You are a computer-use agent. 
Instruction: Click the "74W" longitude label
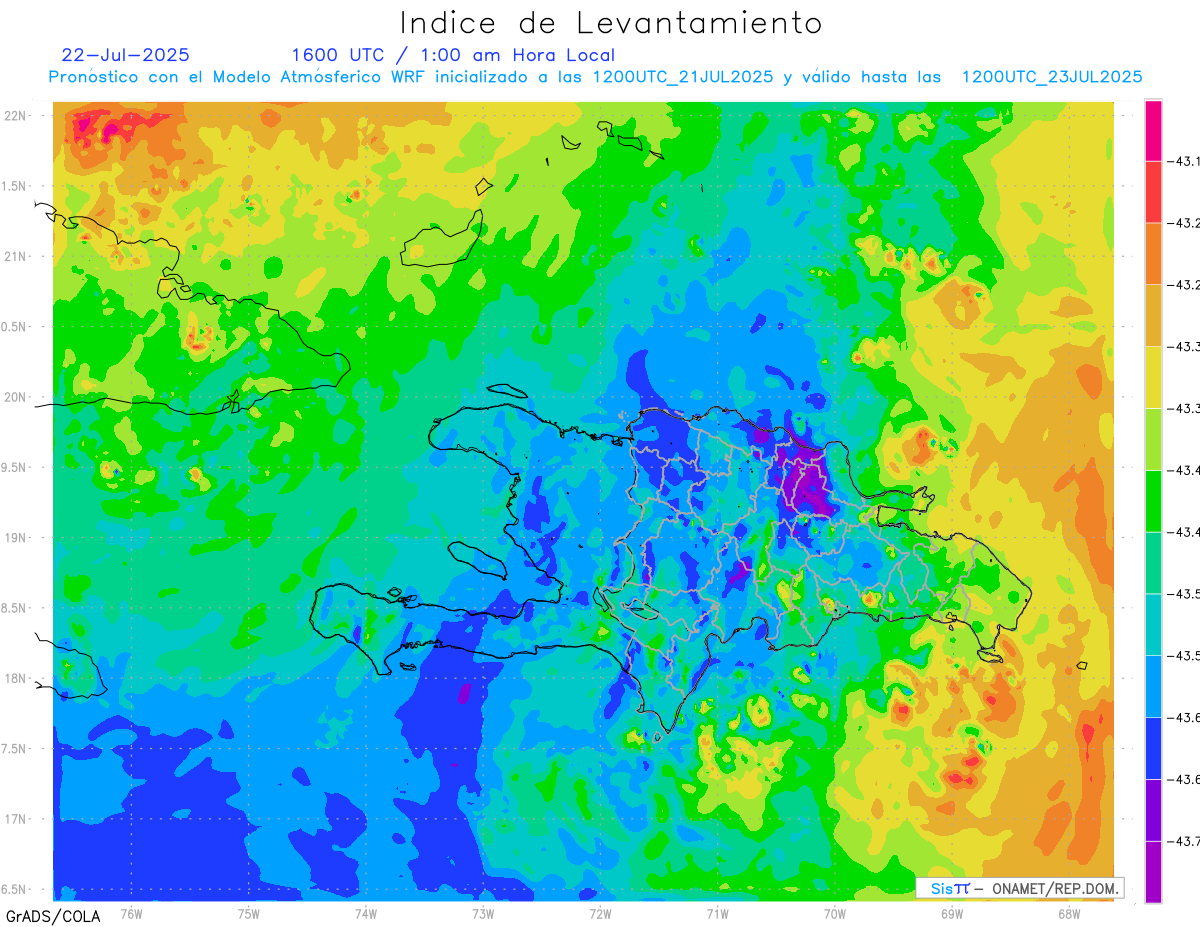coord(366,912)
